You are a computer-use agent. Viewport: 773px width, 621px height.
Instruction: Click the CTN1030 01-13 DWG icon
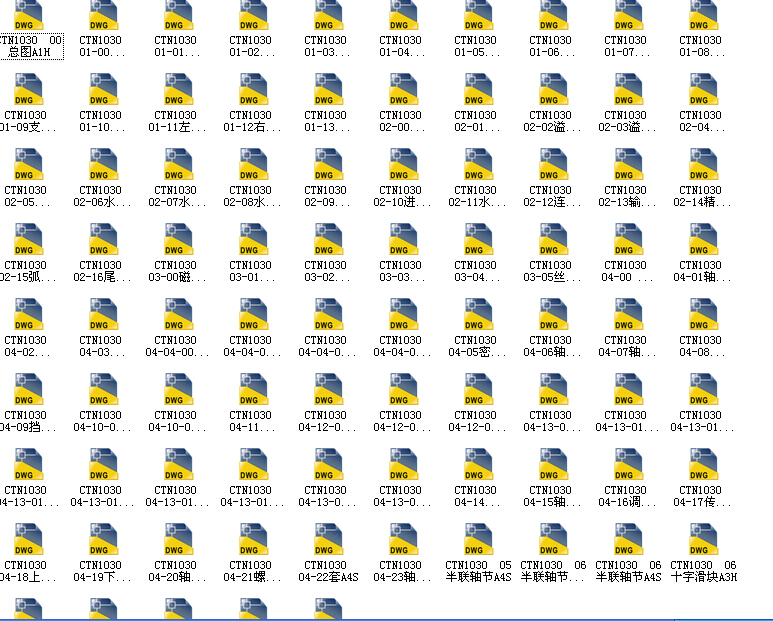tap(328, 89)
